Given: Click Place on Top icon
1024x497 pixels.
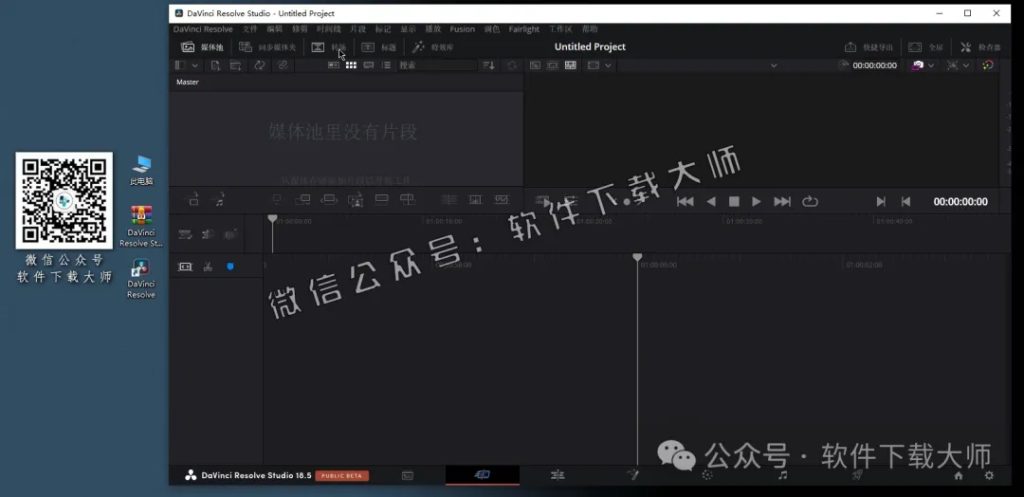Looking at the screenshot, I should click(381, 200).
